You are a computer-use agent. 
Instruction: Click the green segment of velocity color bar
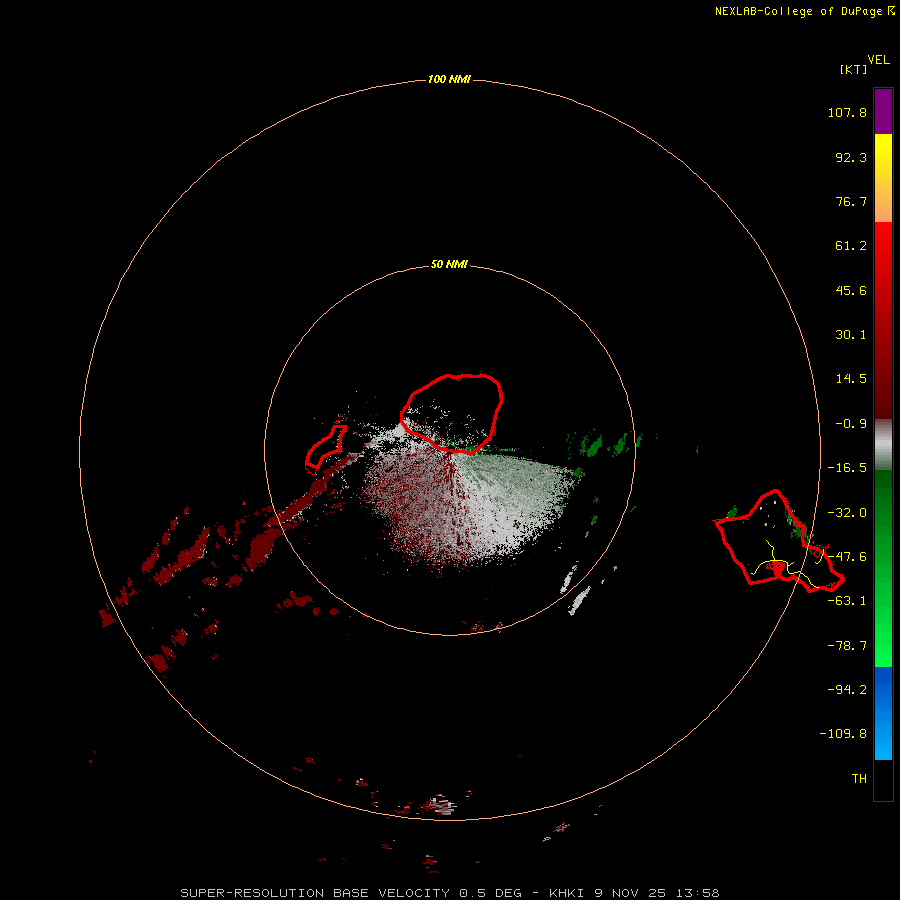[x=883, y=568]
